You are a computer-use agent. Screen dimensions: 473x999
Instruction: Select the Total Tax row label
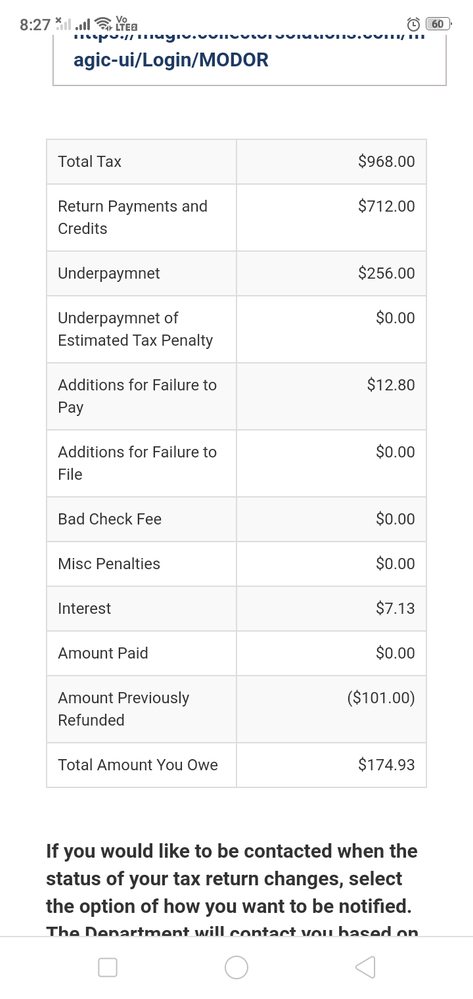(89, 162)
